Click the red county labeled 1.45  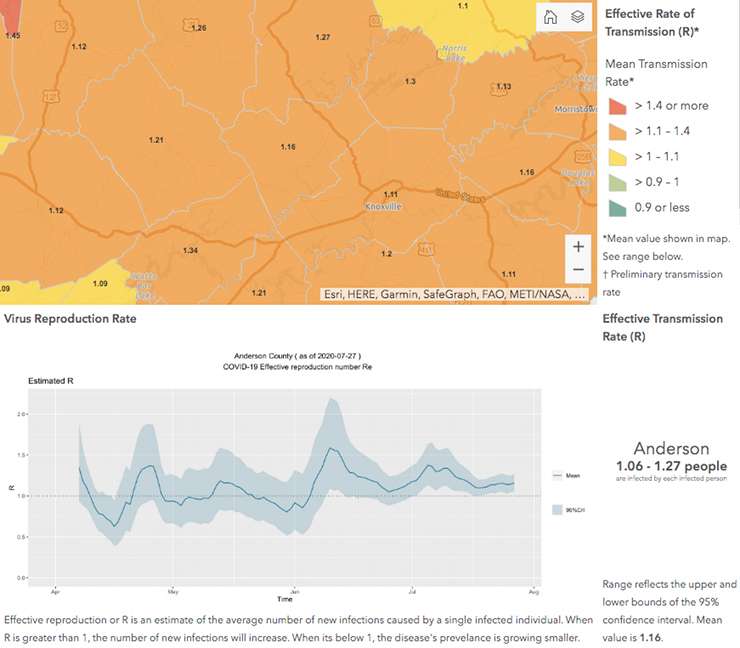[12, 36]
